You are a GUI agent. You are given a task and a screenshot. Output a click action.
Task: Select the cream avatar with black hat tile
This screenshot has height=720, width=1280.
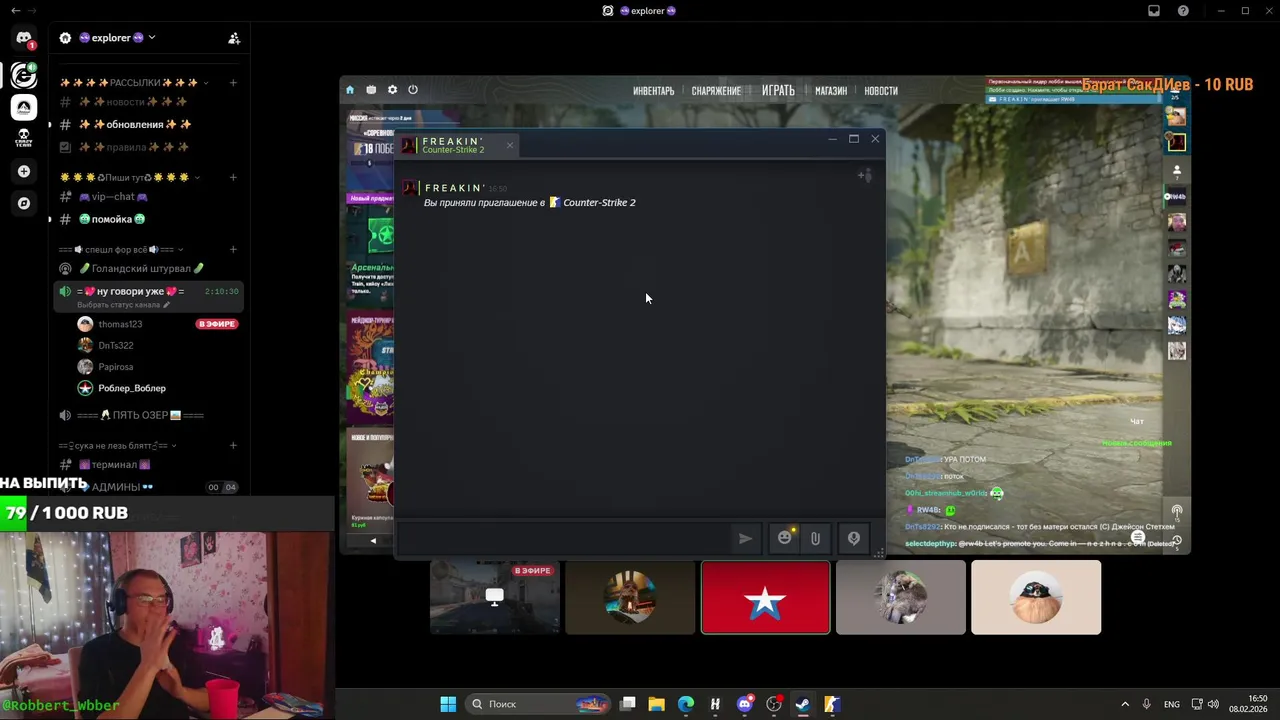click(1036, 597)
